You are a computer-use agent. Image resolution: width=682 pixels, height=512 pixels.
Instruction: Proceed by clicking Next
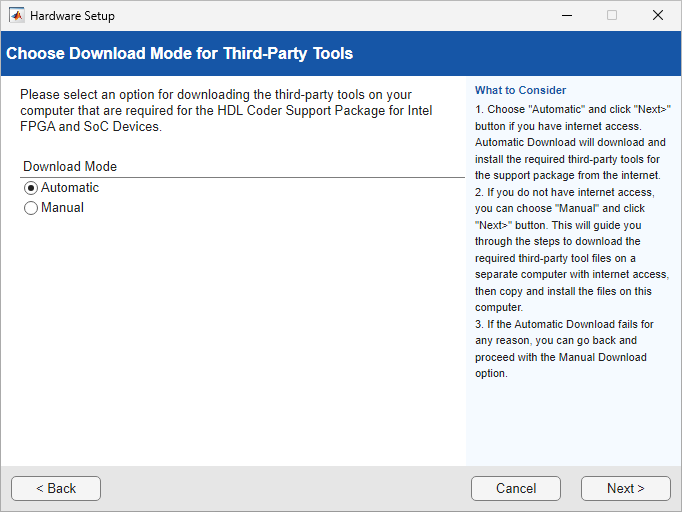(x=625, y=488)
